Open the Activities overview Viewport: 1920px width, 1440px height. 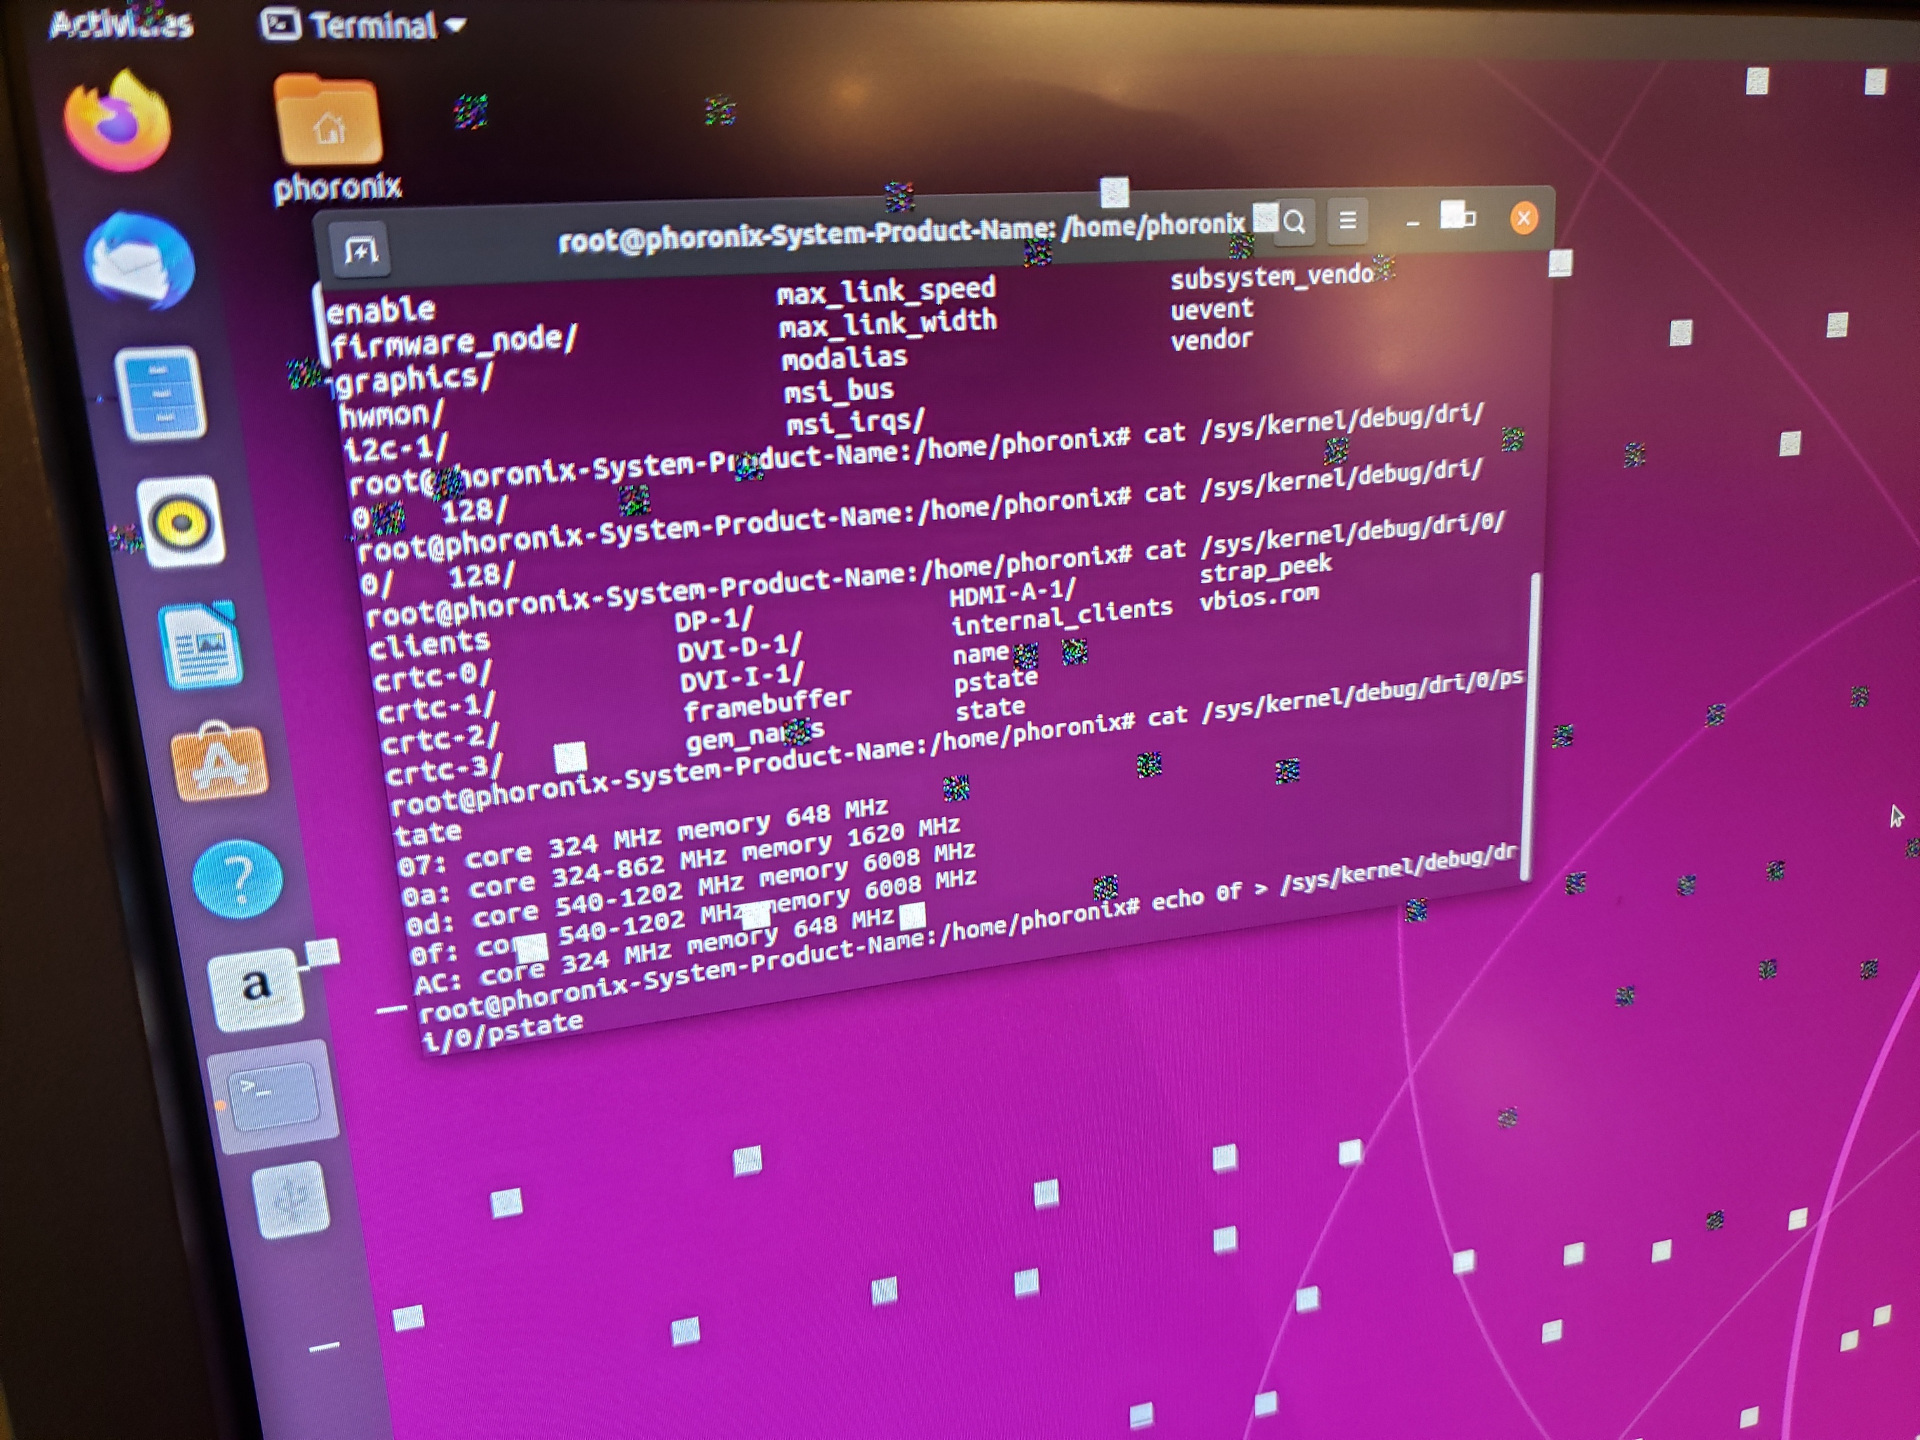coord(121,23)
